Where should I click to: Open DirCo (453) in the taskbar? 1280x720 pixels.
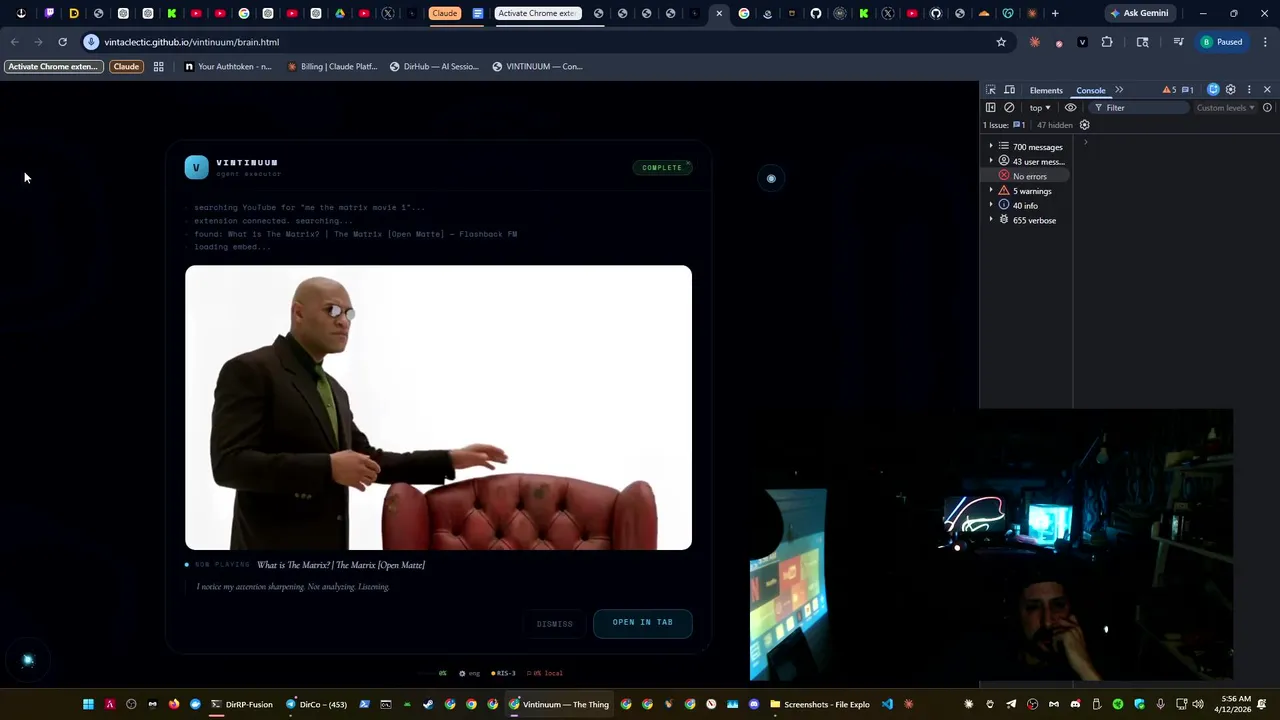point(316,704)
